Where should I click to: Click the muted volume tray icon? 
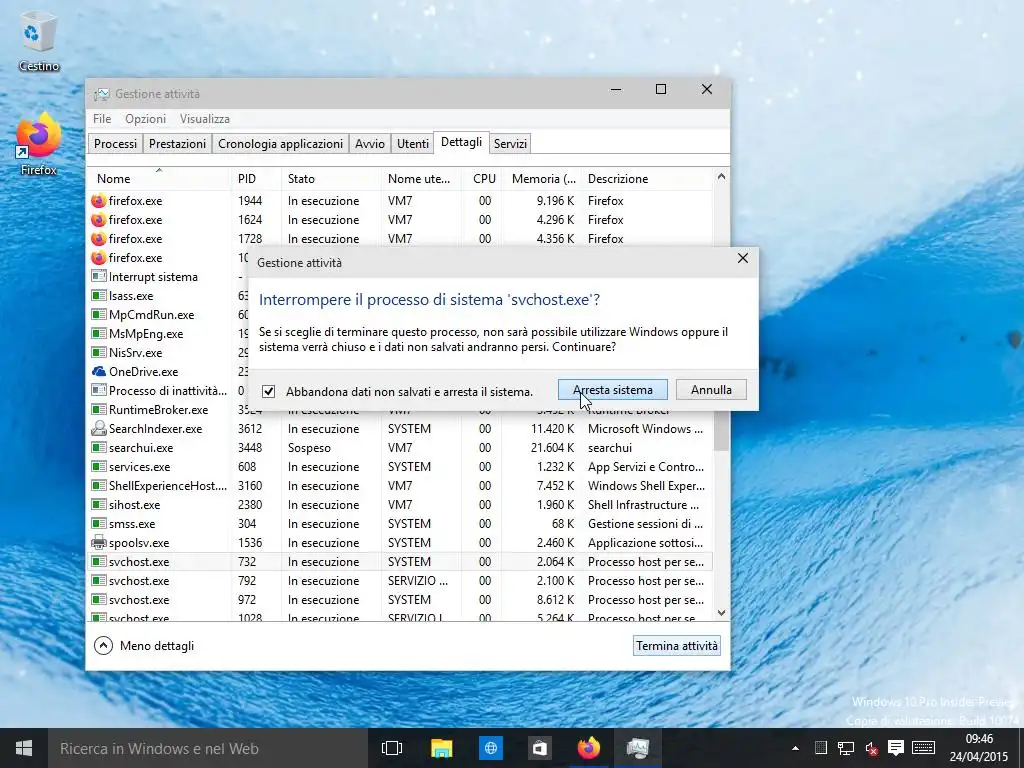(871, 748)
